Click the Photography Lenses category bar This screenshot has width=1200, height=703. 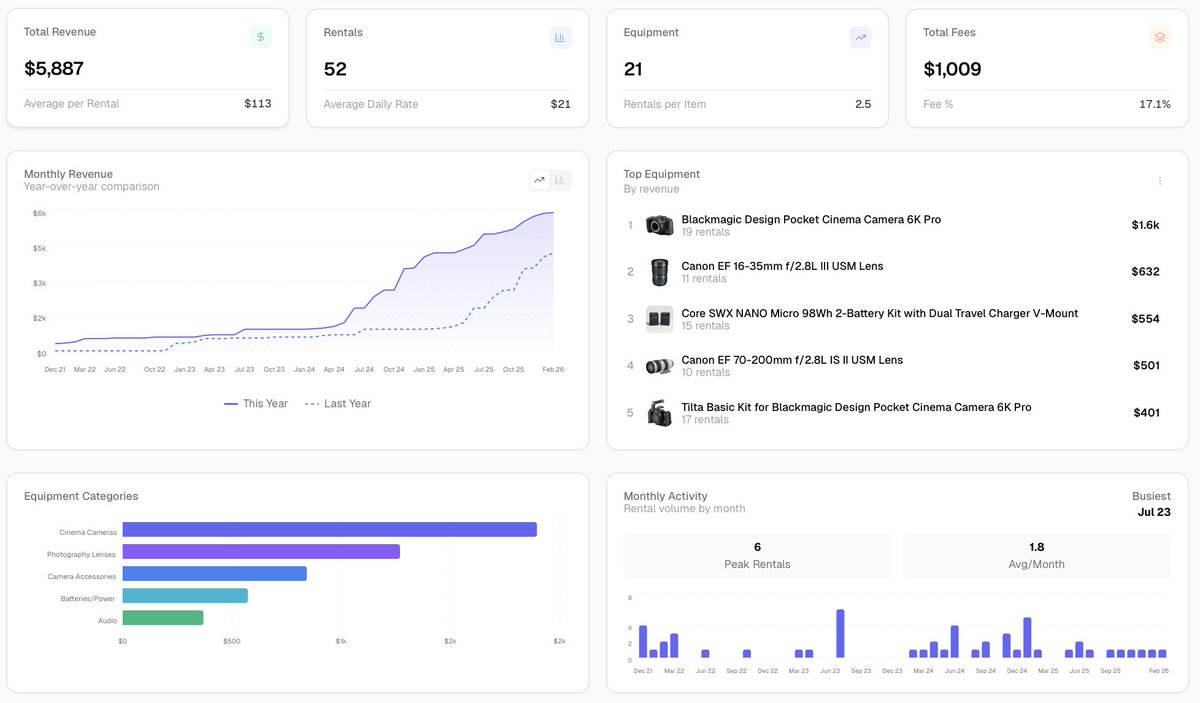pyautogui.click(x=261, y=552)
